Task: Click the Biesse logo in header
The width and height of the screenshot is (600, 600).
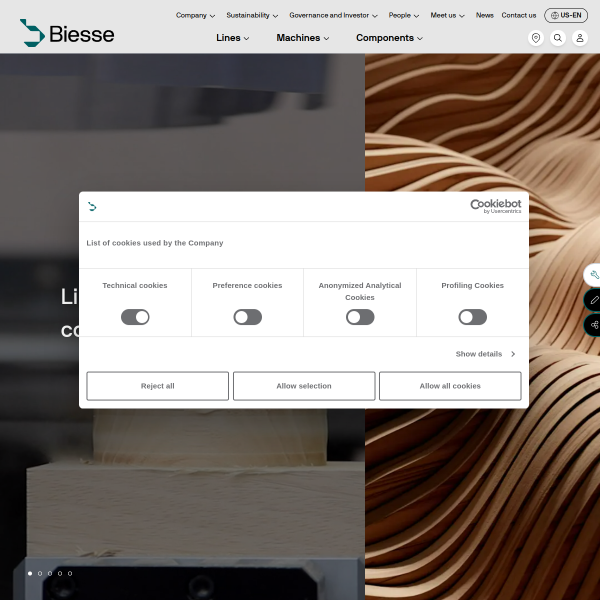Action: [67, 33]
